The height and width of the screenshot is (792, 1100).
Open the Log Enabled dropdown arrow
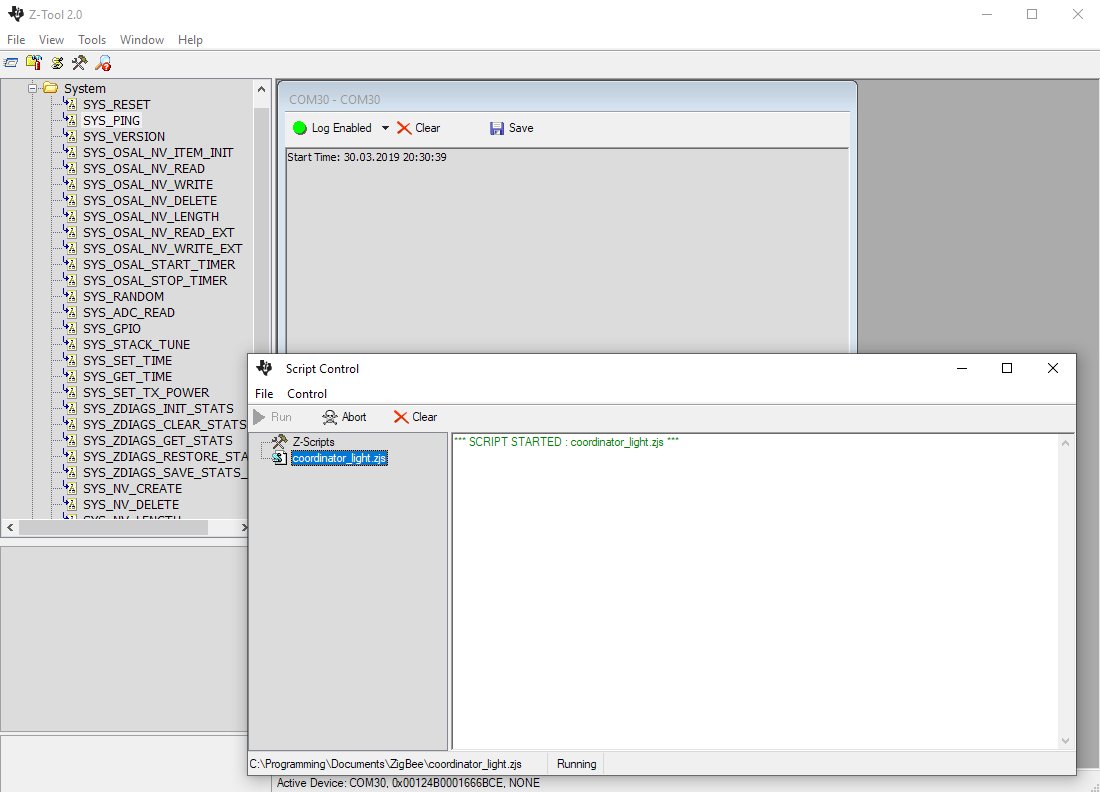pos(385,128)
